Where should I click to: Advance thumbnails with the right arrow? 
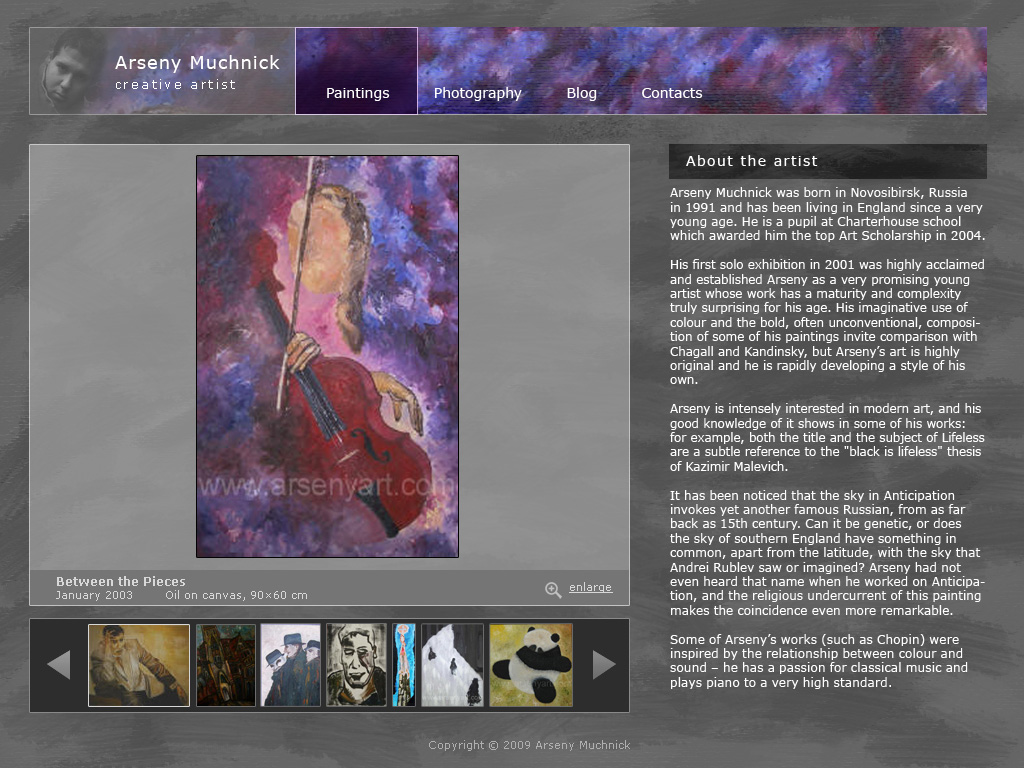(x=604, y=665)
